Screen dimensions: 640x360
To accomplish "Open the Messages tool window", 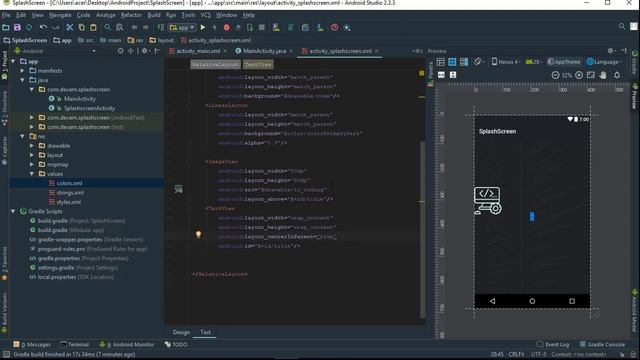I will pyautogui.click(x=32, y=344).
